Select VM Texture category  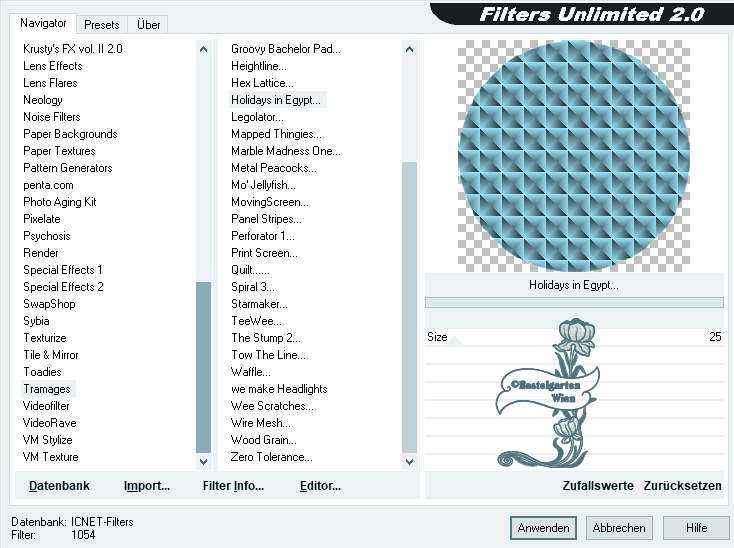(50, 457)
